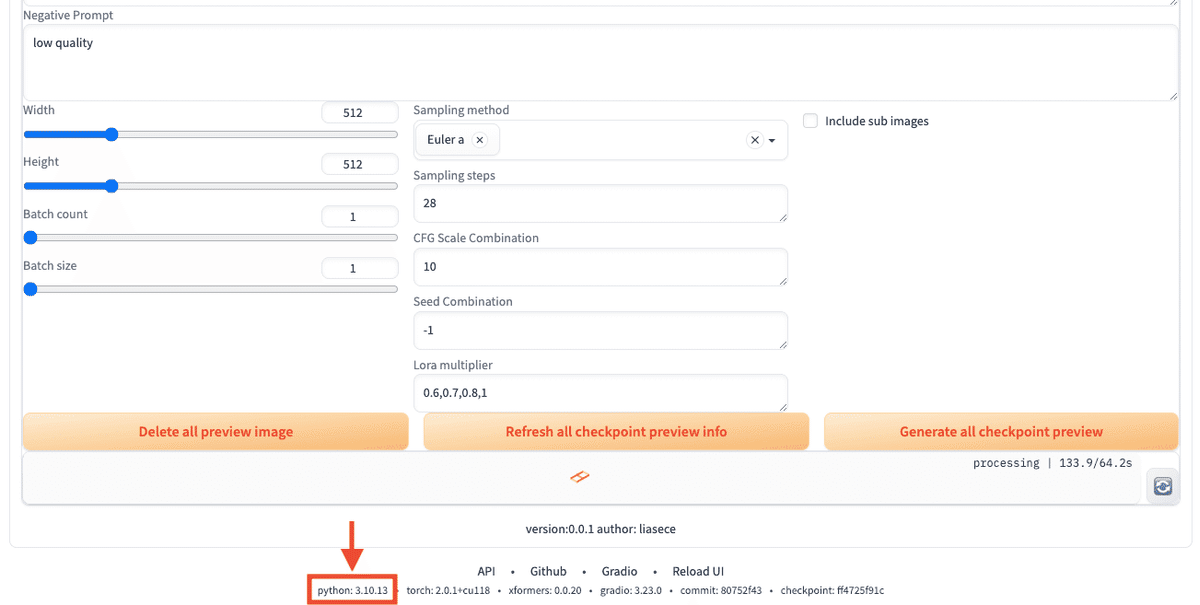Image resolution: width=1200 pixels, height=605 pixels.
Task: Click the Seed Combination input field
Action: [600, 330]
